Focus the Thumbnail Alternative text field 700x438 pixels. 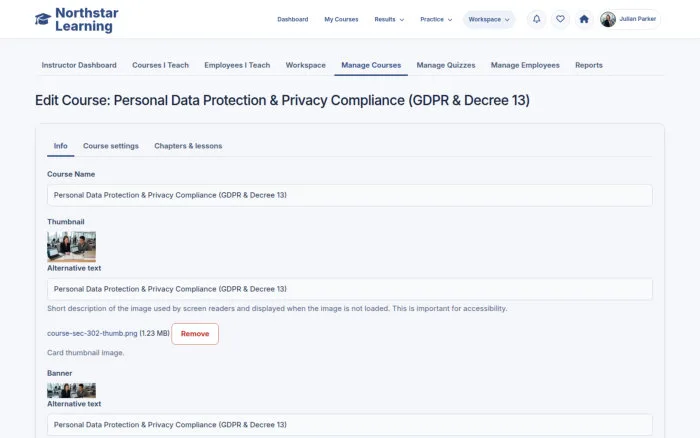point(350,289)
